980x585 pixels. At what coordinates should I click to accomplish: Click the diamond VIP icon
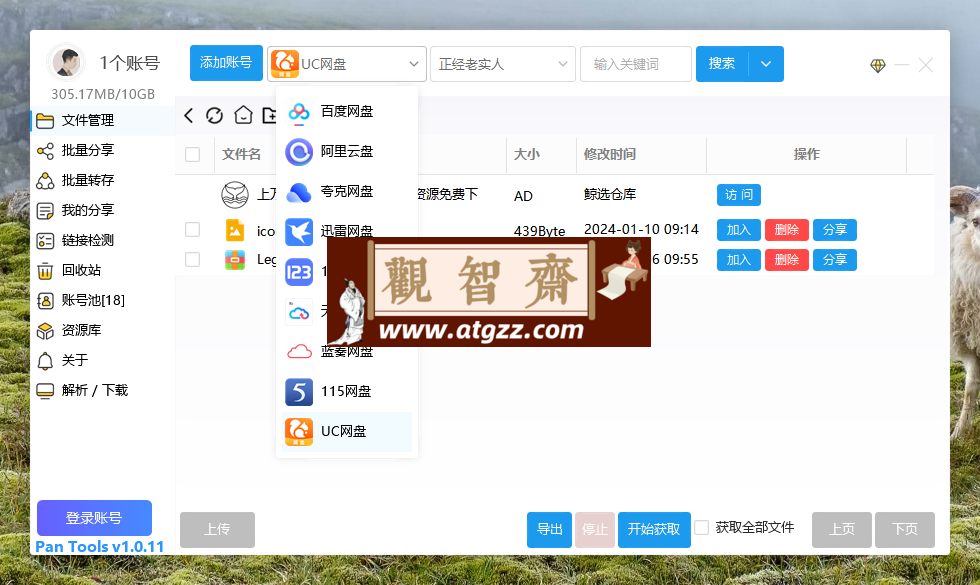click(x=878, y=65)
